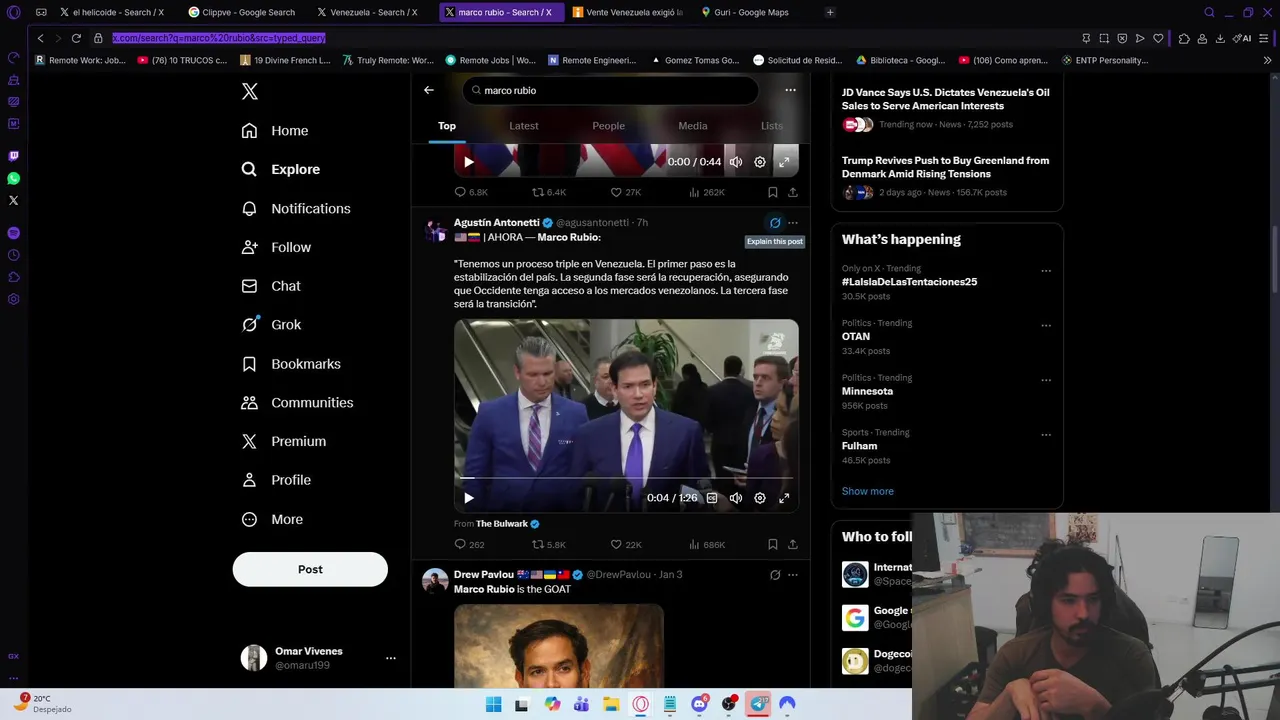This screenshot has height=720, width=1280.
Task: Click Grok explain icon on Agustín Antonetti post
Action: 775,223
